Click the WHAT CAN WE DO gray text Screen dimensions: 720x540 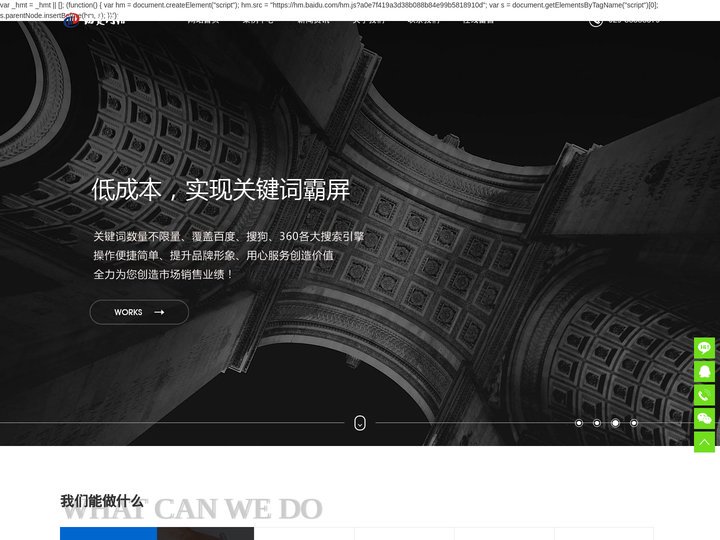coord(191,510)
